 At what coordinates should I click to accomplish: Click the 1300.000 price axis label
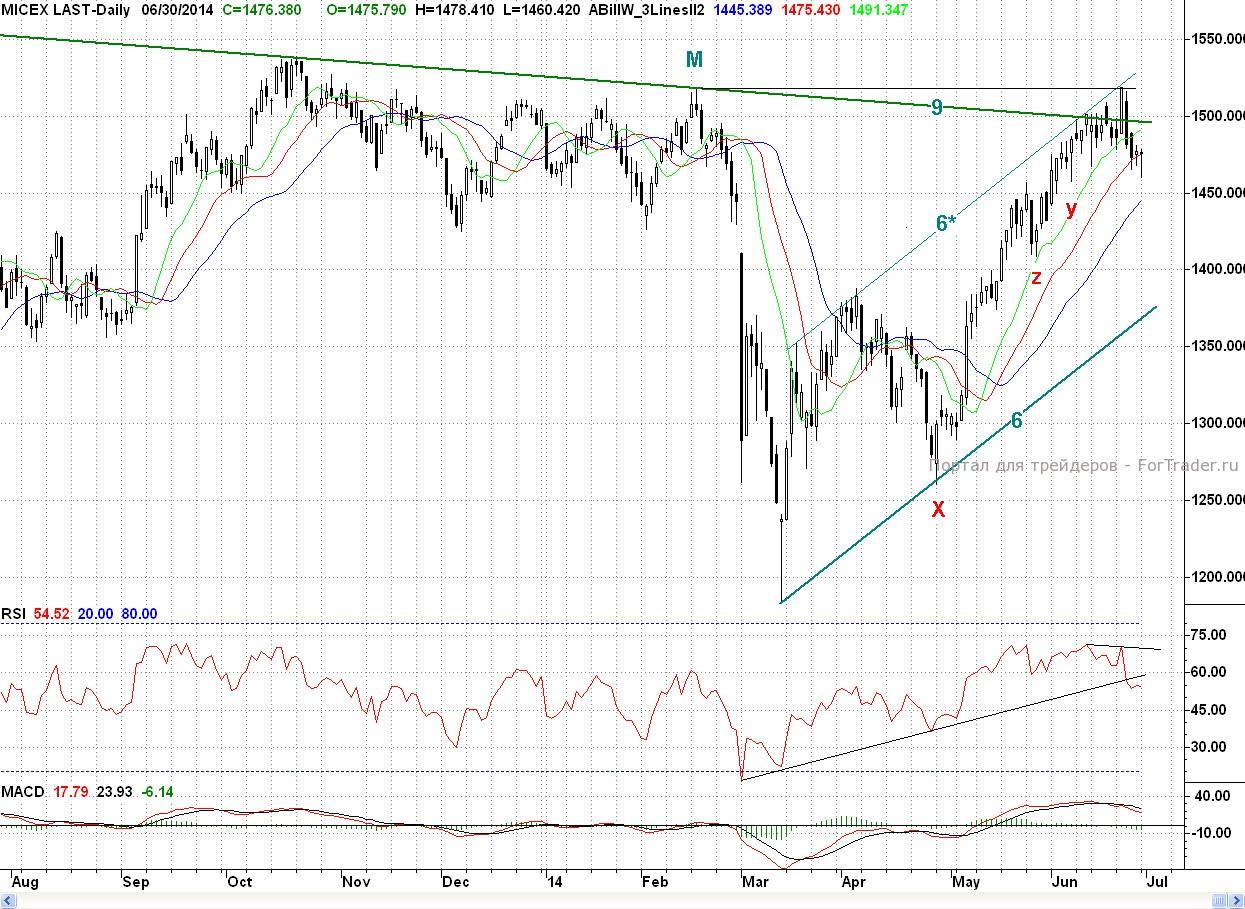[x=1217, y=423]
